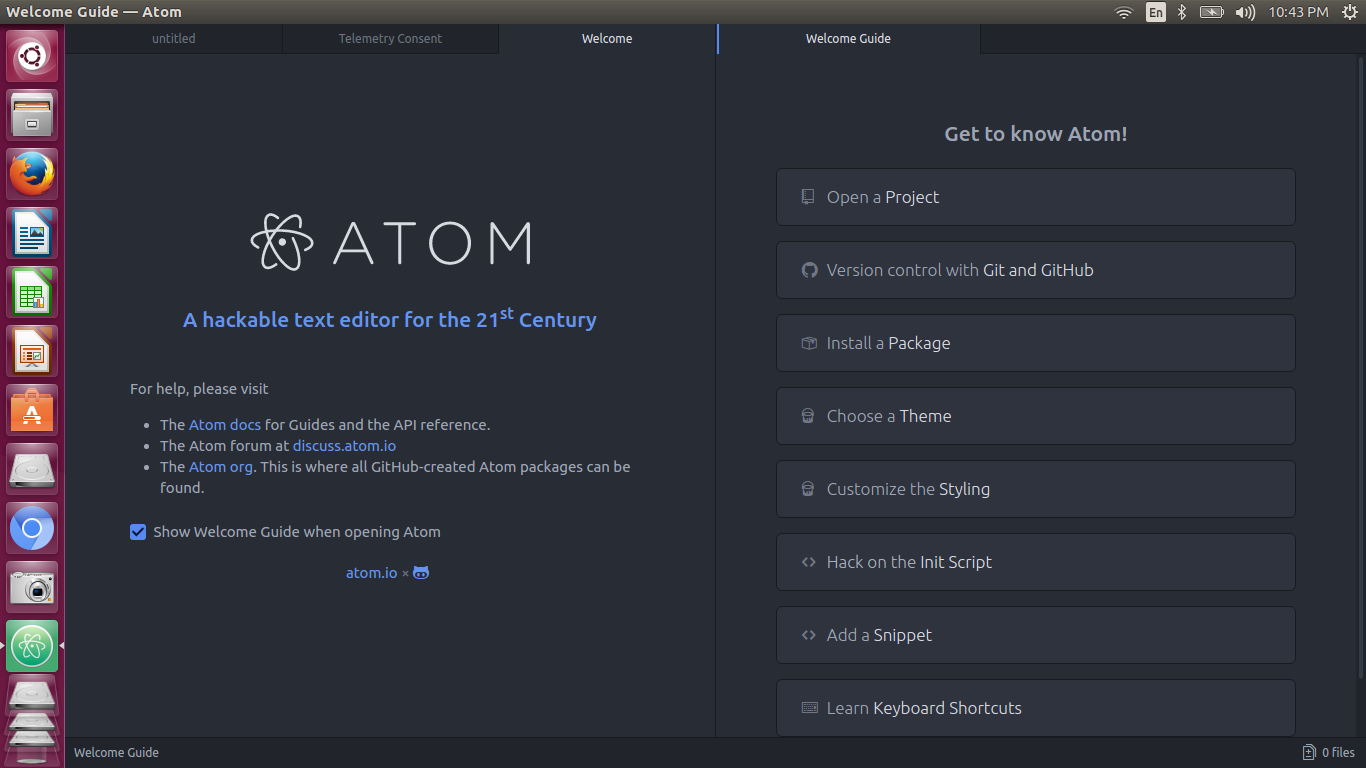Click the Get to know Atom! heading
Viewport: 1366px width, 768px height.
click(x=1036, y=134)
